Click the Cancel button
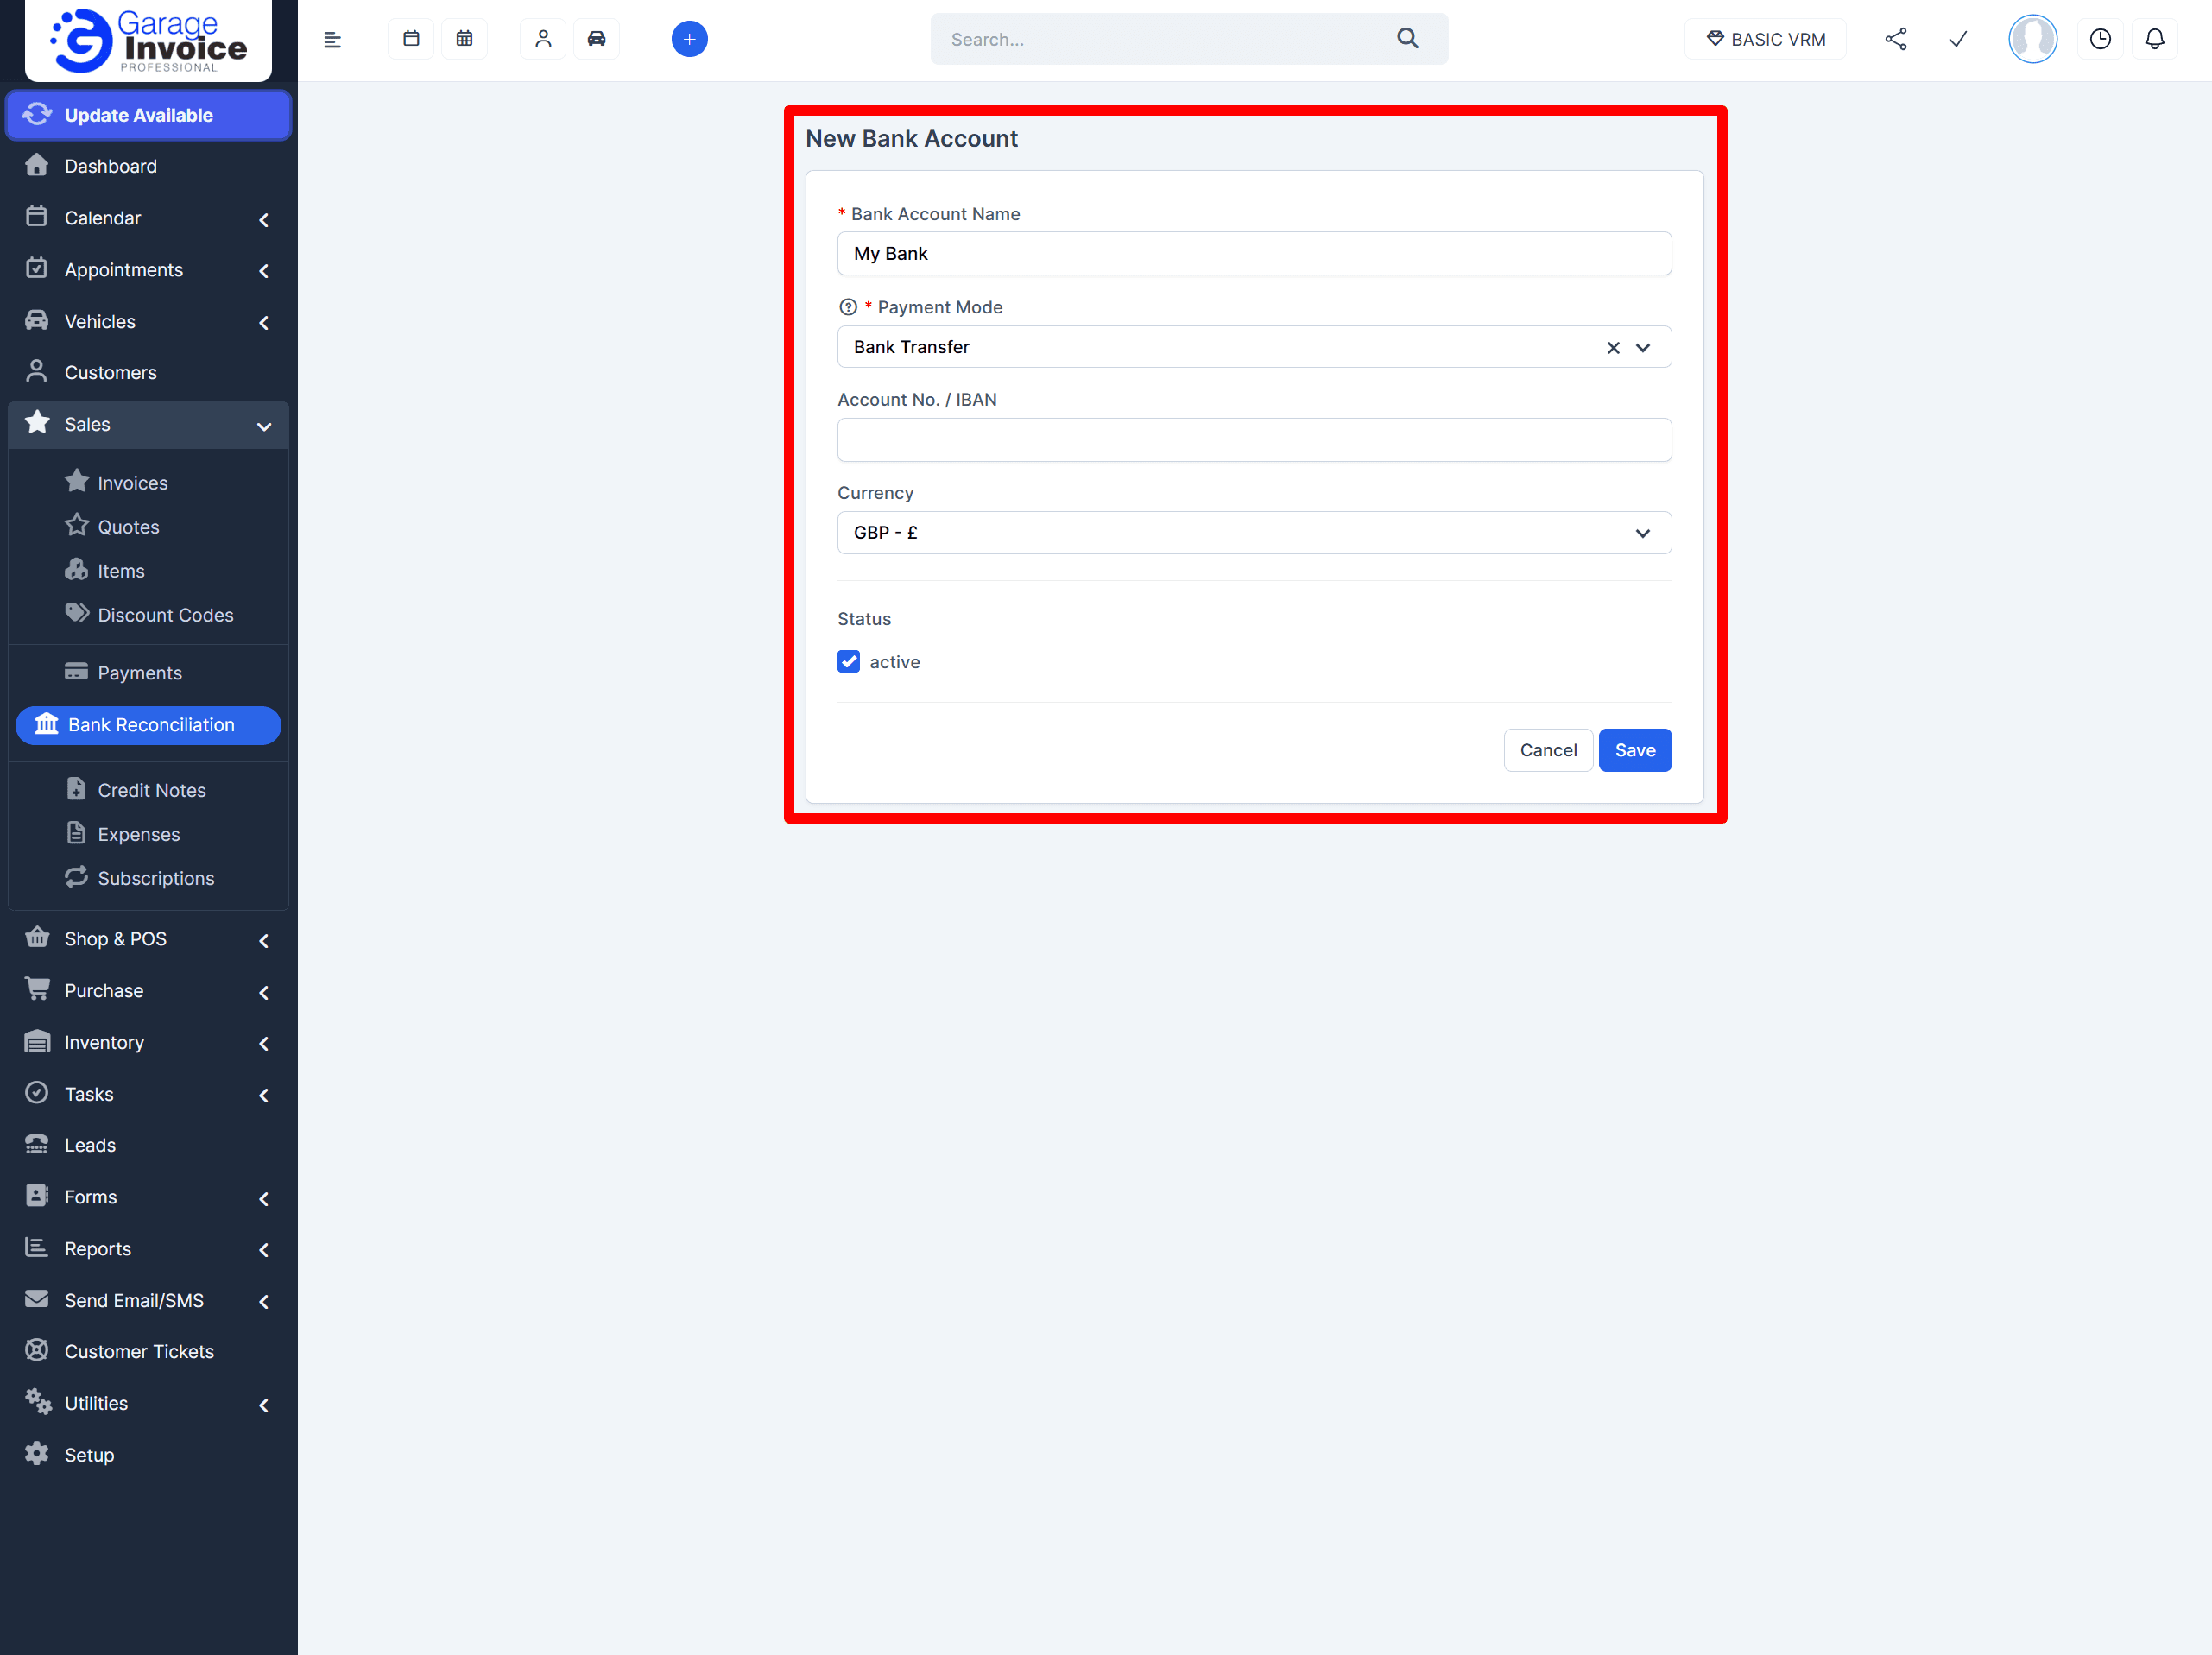This screenshot has width=2212, height=1655. click(x=1547, y=750)
